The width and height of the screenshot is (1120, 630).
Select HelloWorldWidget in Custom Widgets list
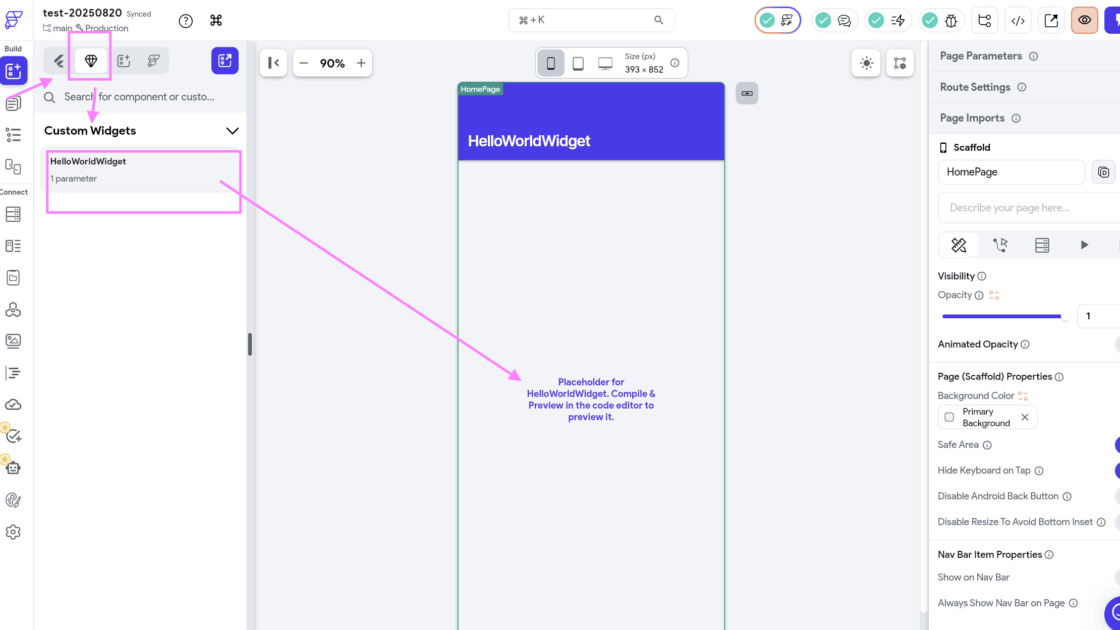pyautogui.click(x=141, y=170)
